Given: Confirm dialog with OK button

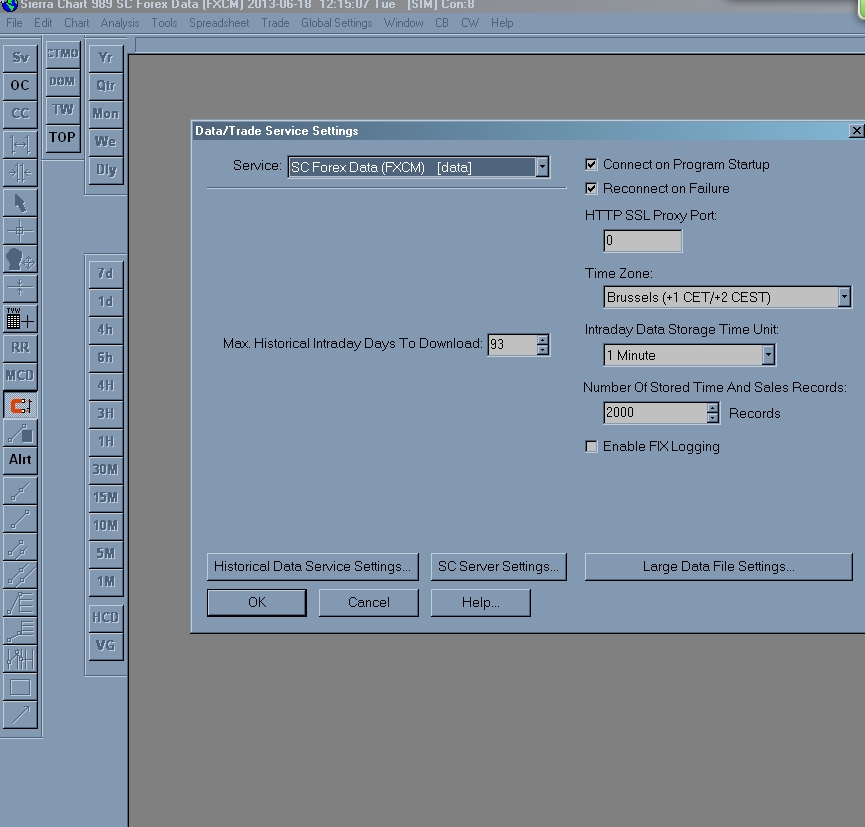Looking at the screenshot, I should (257, 602).
